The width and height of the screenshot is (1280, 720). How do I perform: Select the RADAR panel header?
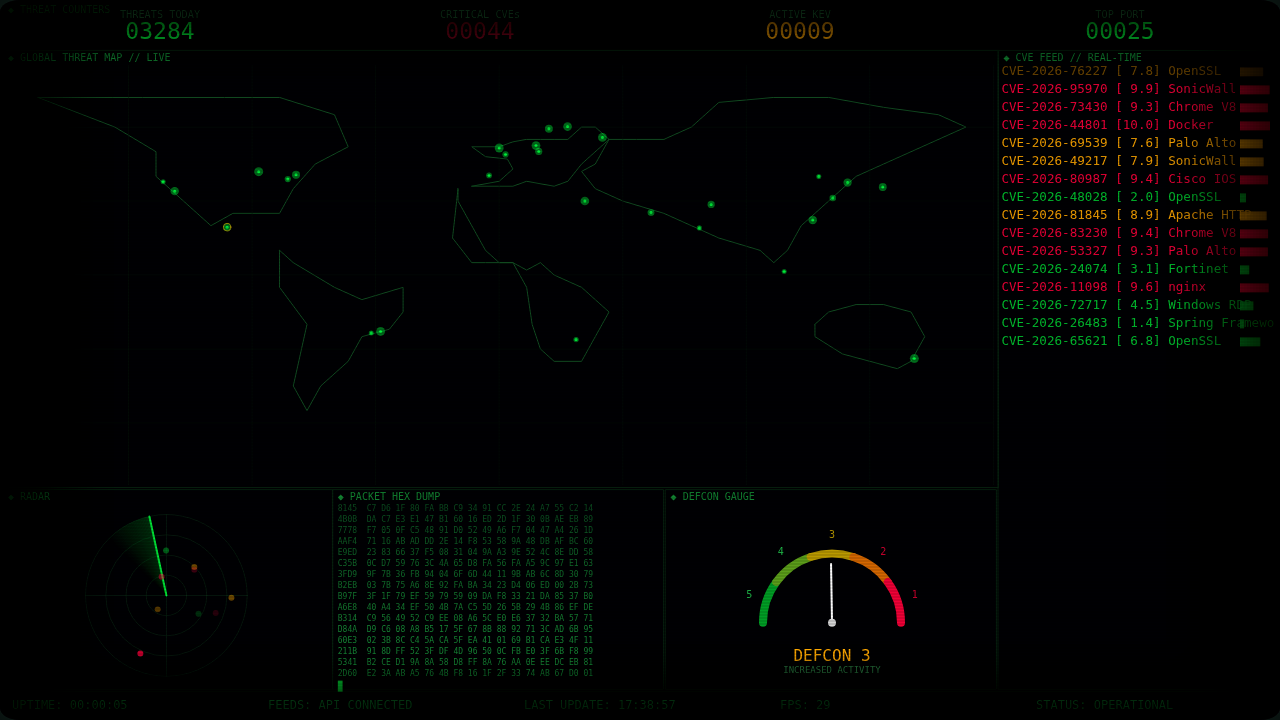pyautogui.click(x=29, y=497)
